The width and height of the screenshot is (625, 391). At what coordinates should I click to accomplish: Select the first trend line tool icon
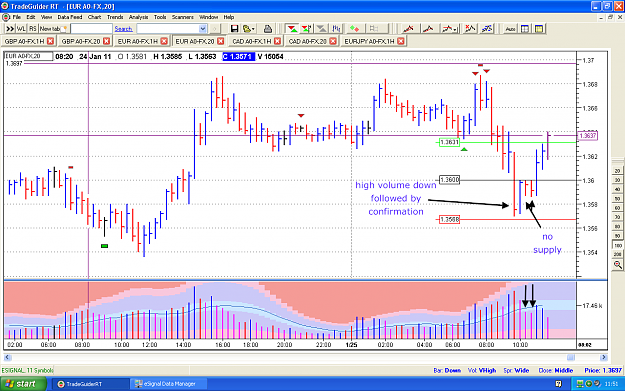coord(408,29)
